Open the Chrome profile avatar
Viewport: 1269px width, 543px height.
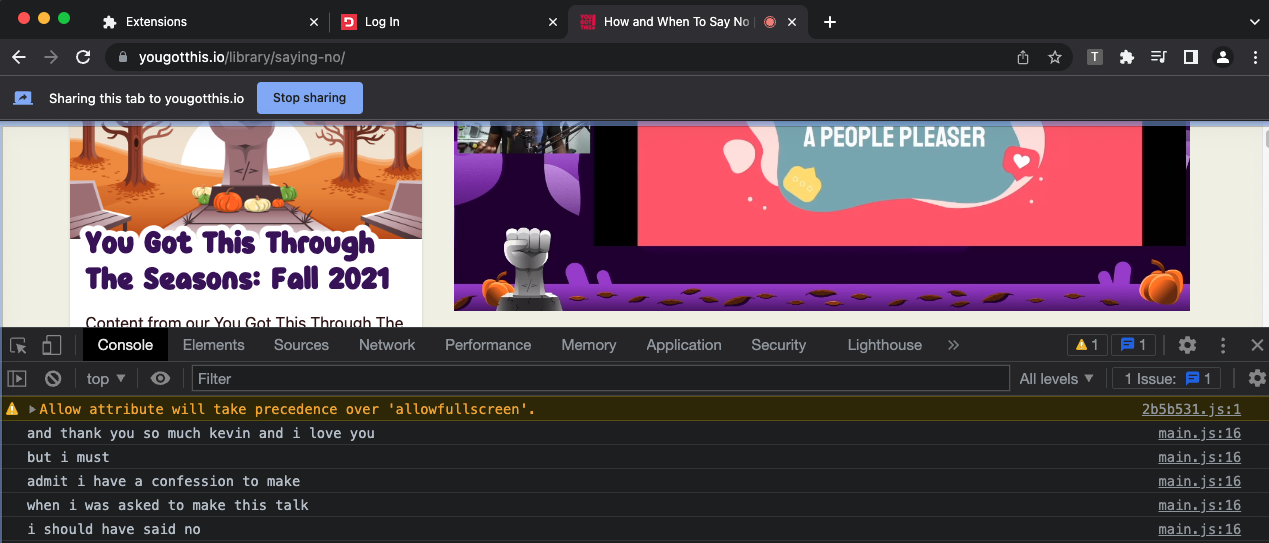point(1222,57)
